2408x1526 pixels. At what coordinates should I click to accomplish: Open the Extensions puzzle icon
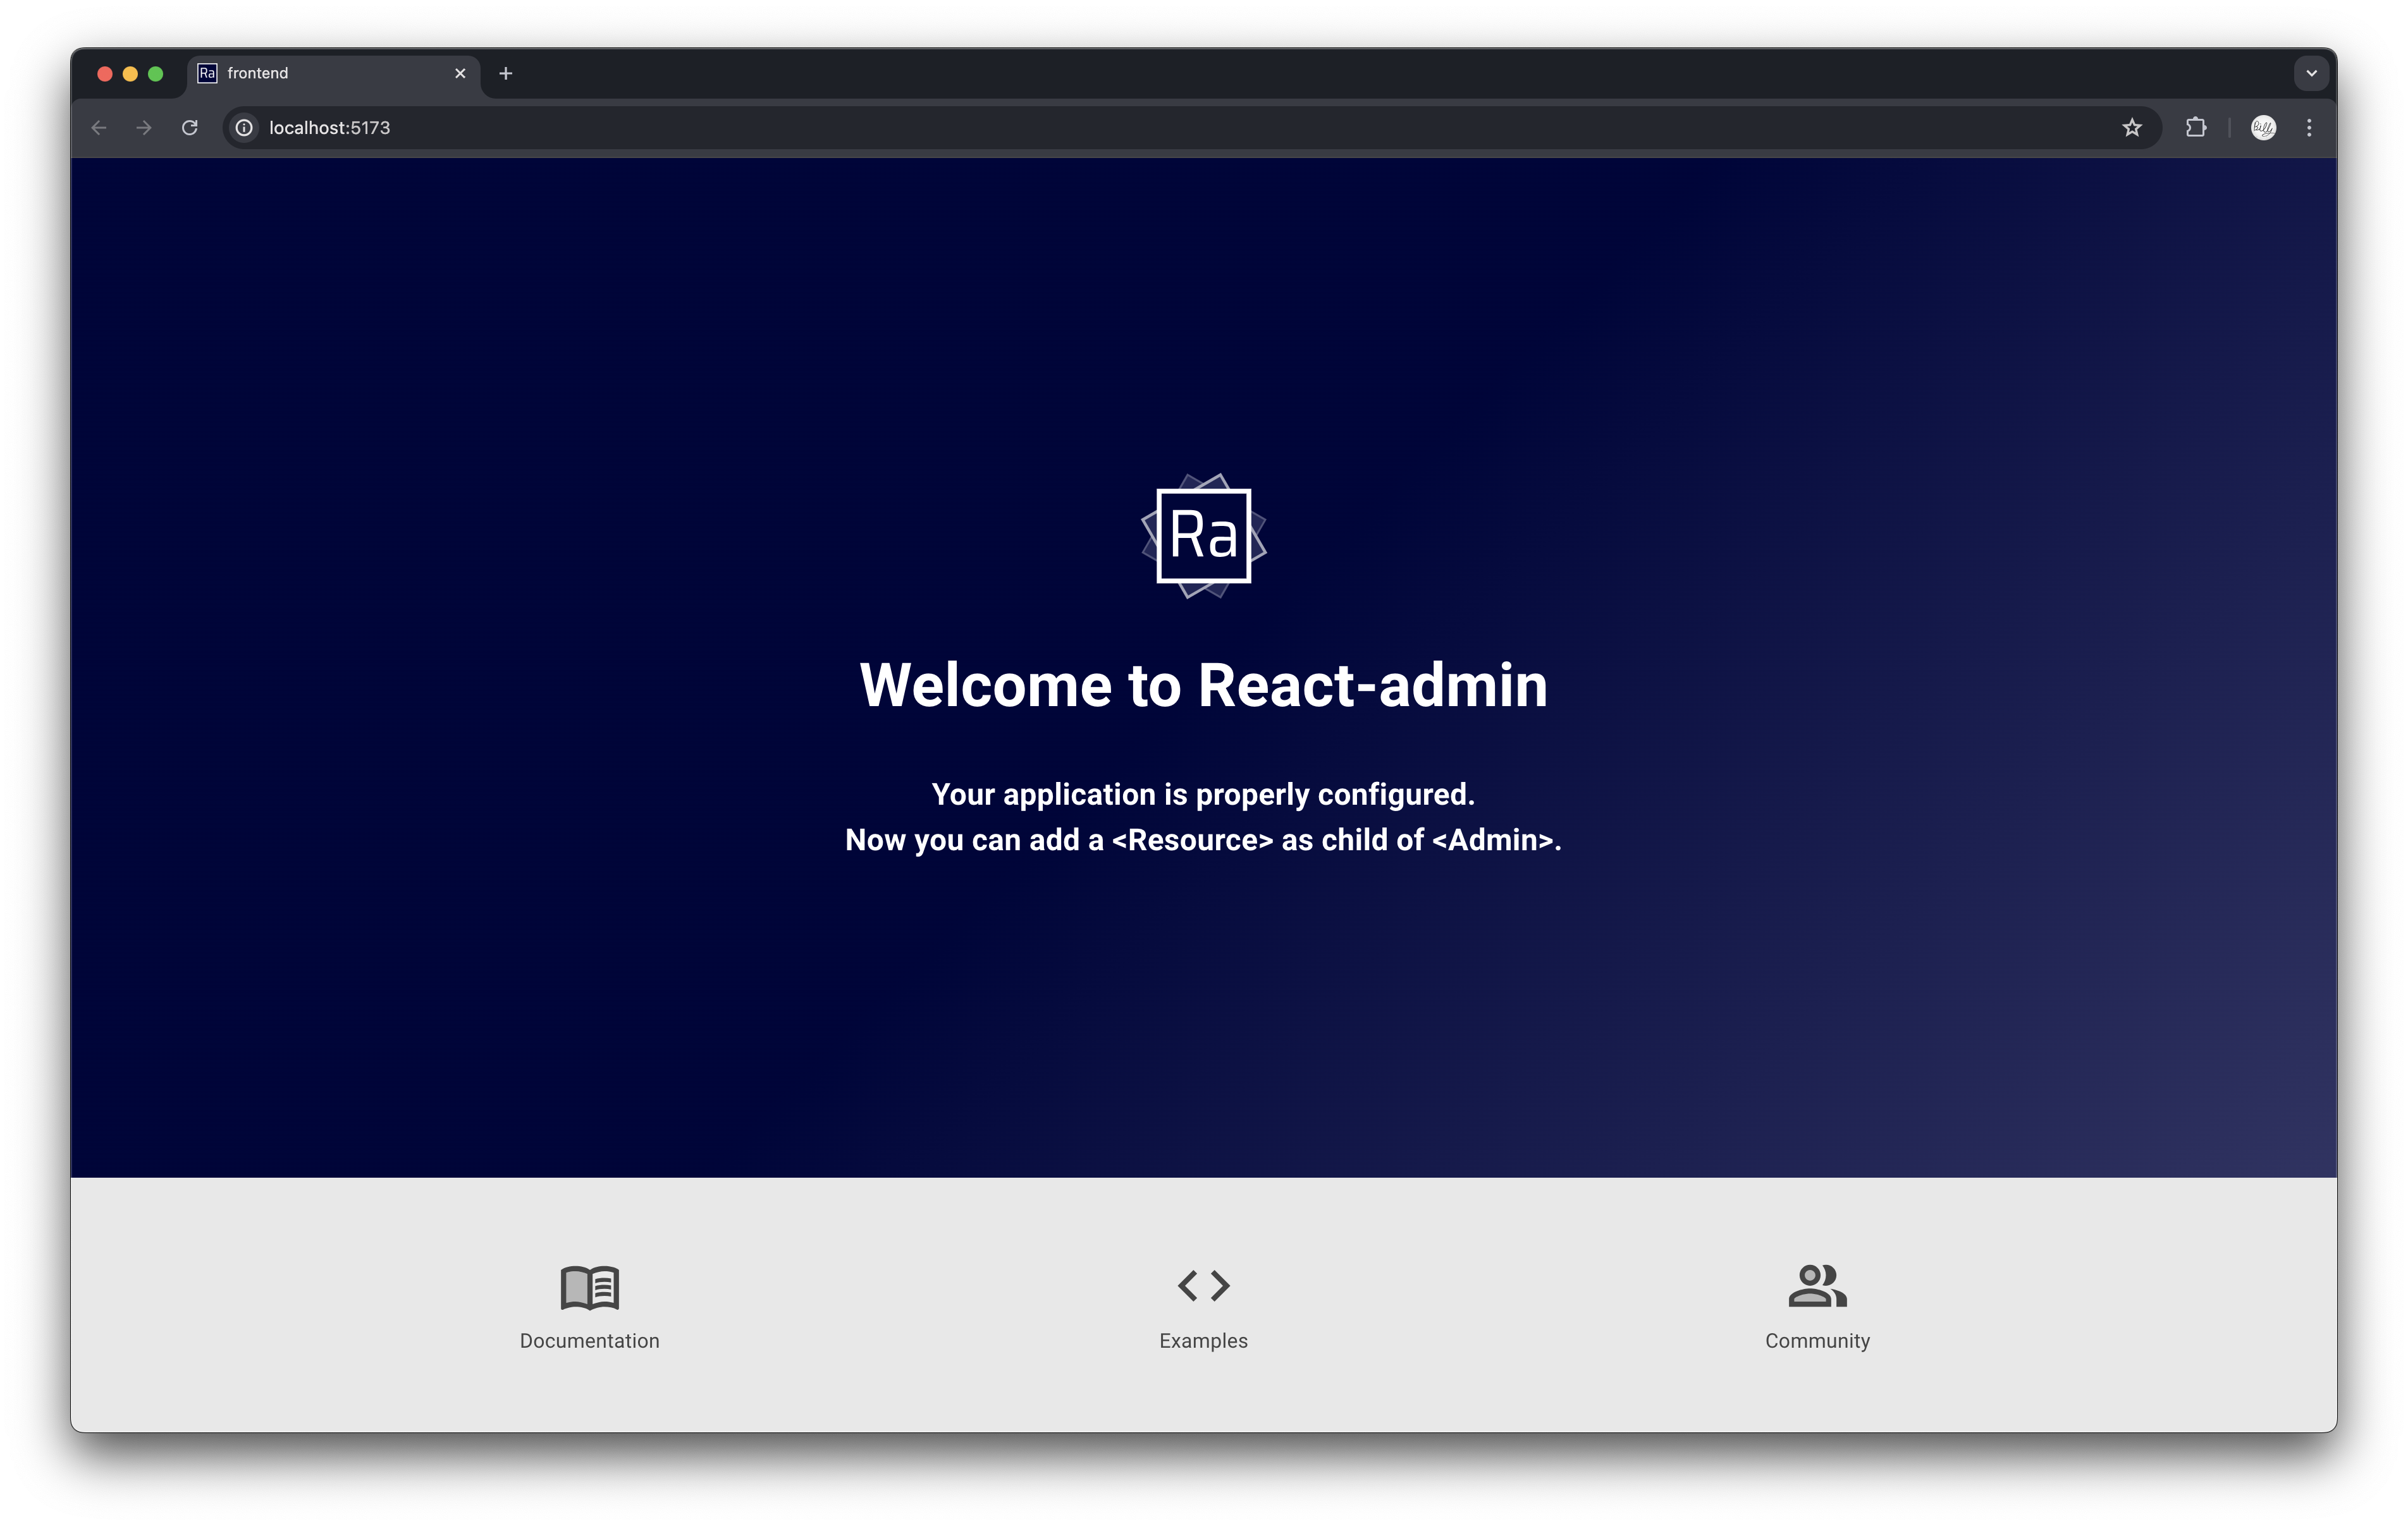[x=2196, y=127]
